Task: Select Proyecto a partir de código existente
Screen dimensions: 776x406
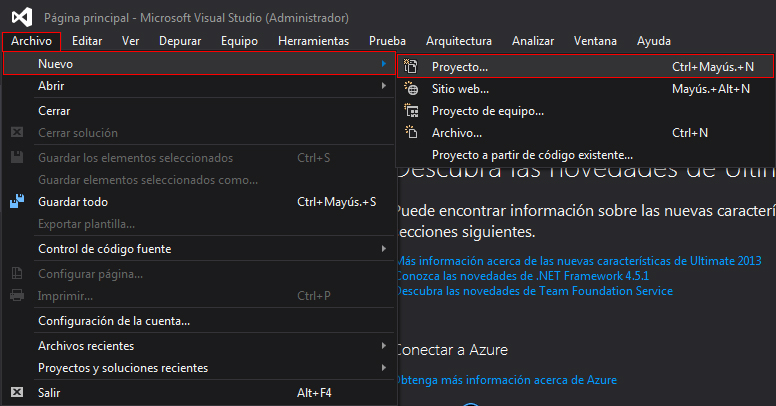Action: coord(532,155)
